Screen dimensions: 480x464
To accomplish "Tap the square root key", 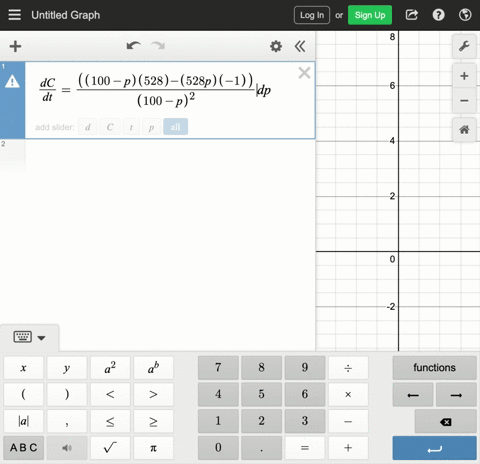I will (x=110, y=448).
